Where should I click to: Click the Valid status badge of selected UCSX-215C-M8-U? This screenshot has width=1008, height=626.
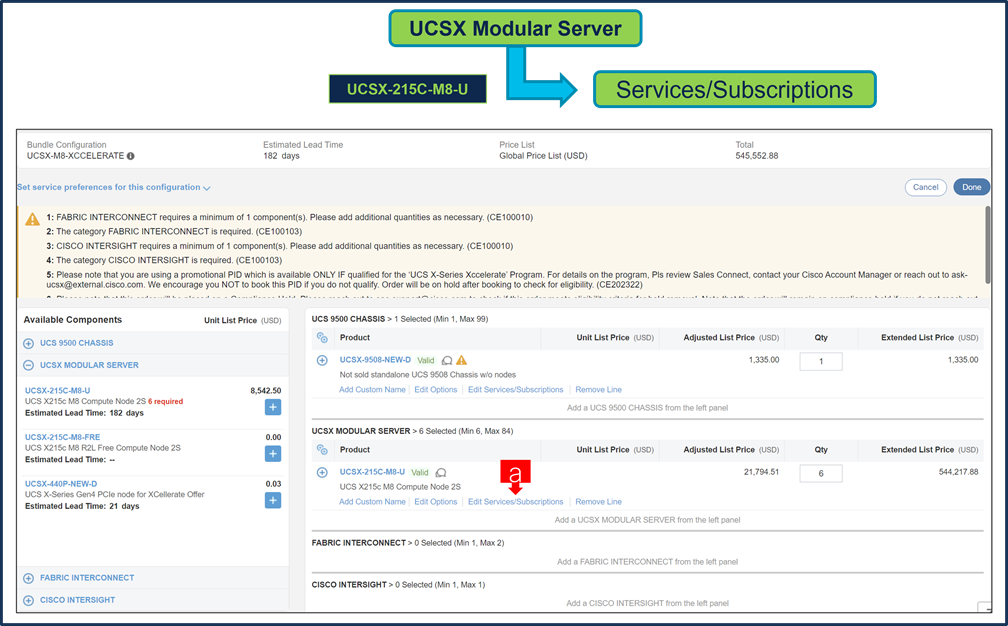coord(420,472)
